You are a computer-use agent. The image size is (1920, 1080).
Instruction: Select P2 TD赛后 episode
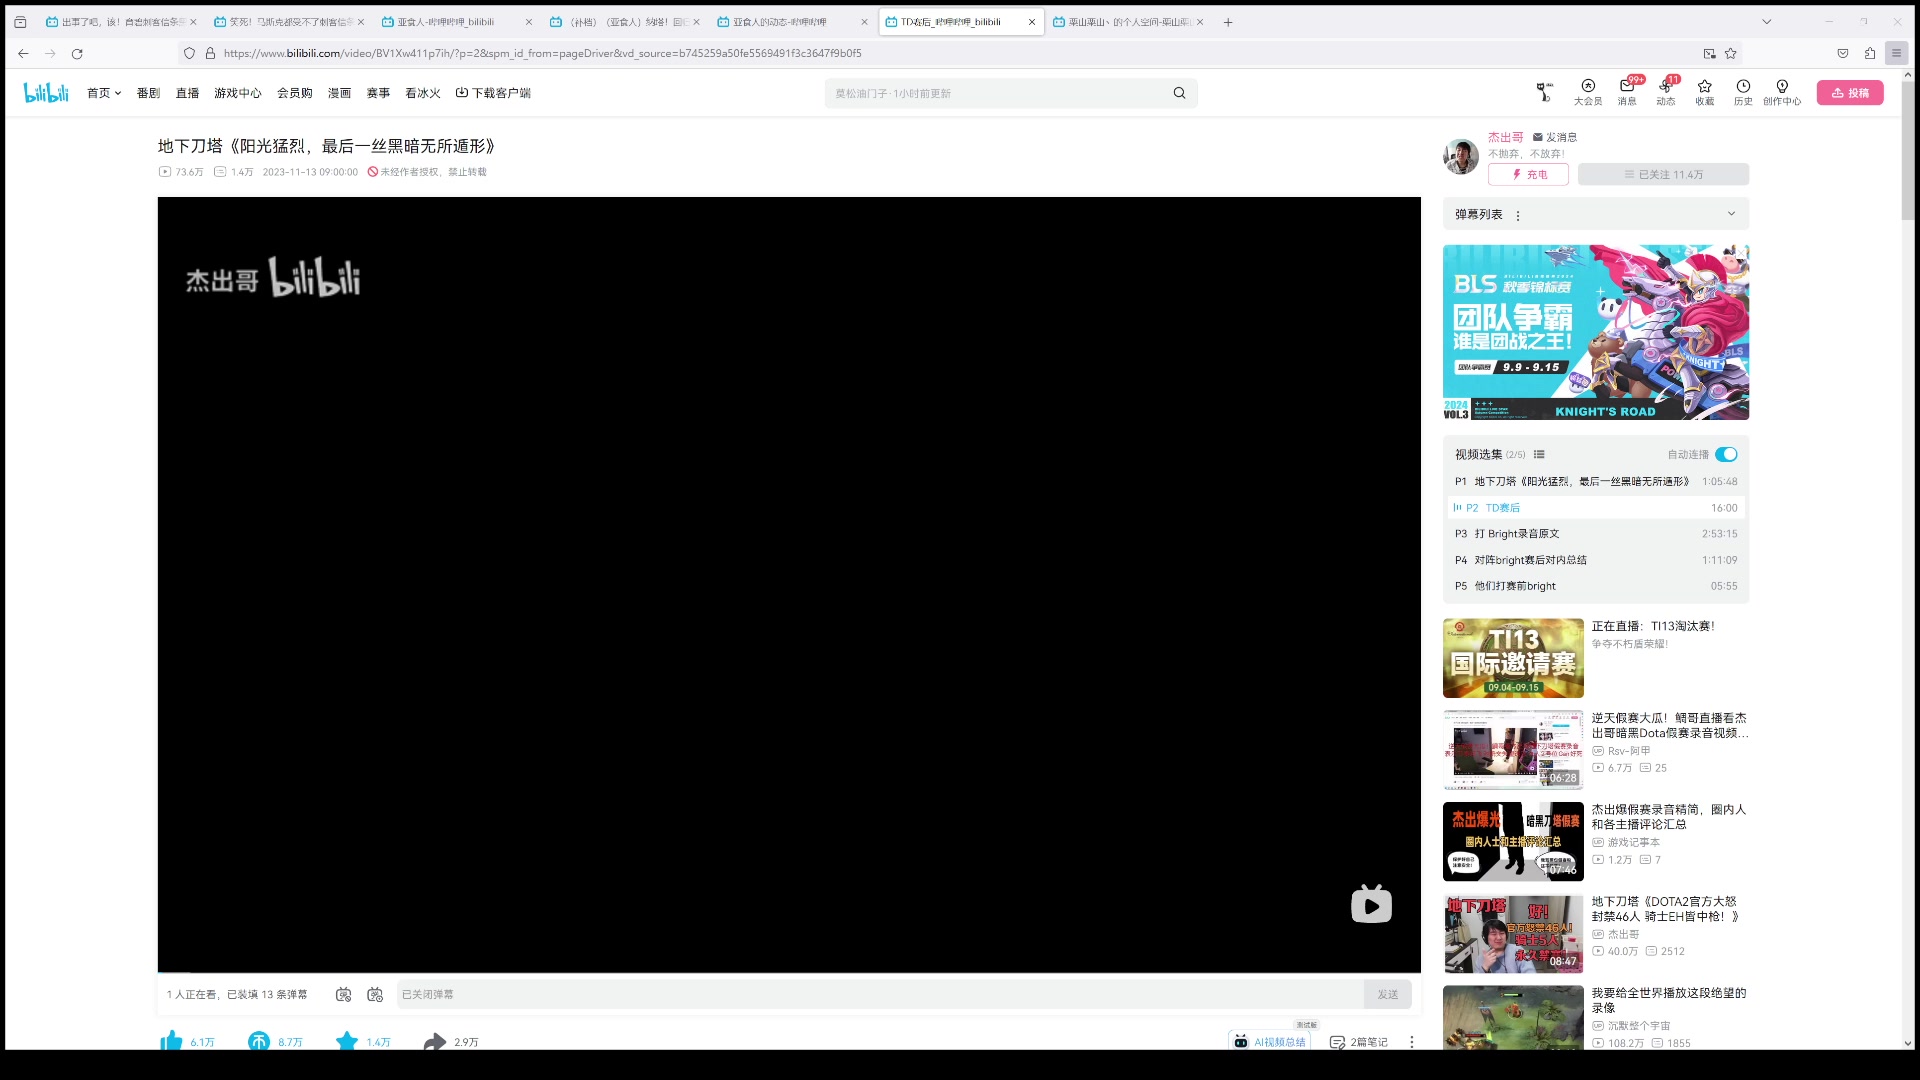[x=1595, y=507]
